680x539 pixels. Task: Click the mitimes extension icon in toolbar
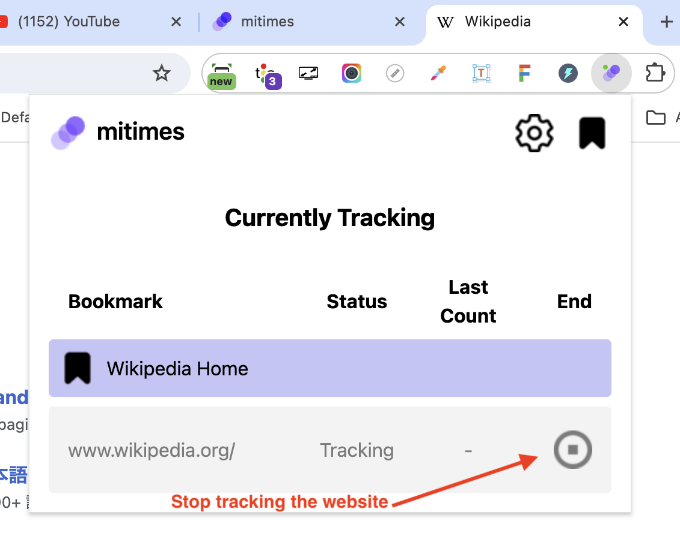coord(611,73)
